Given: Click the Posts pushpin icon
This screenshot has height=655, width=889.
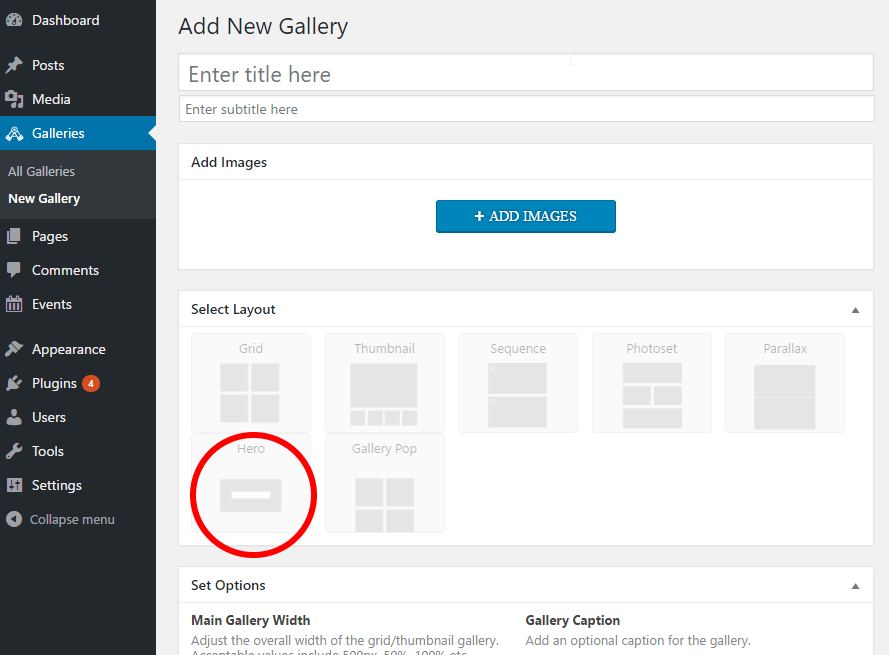Looking at the screenshot, I should [x=14, y=65].
